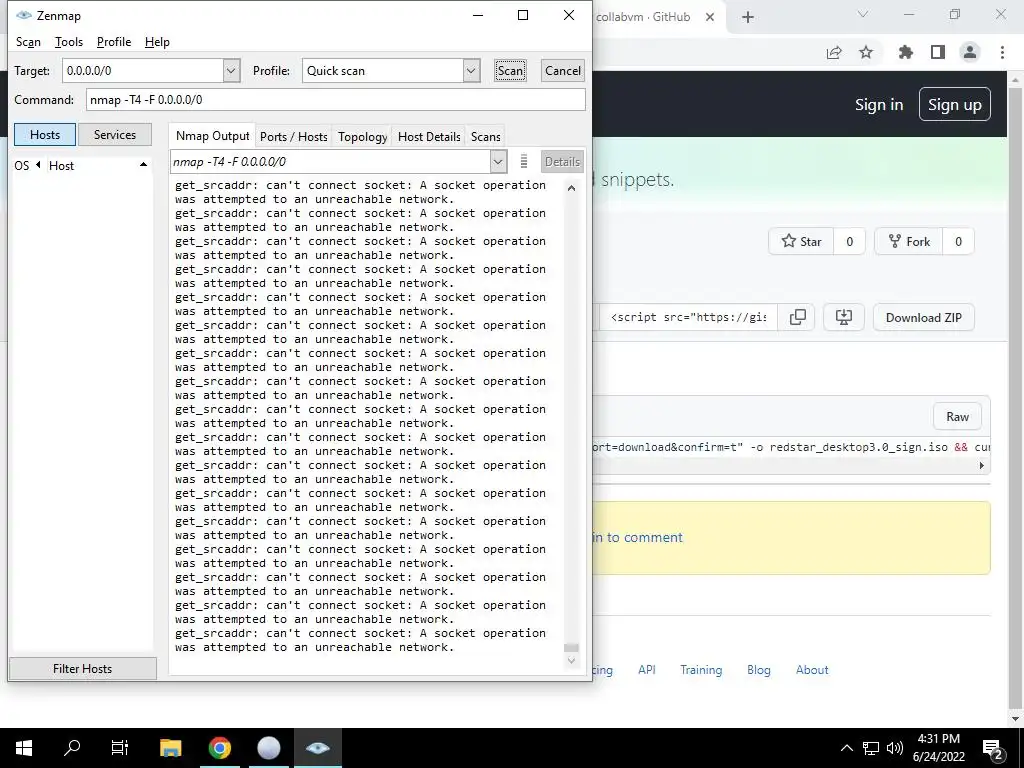1024x768 pixels.
Task: Fork the gist with the Fork button
Action: [x=909, y=242]
